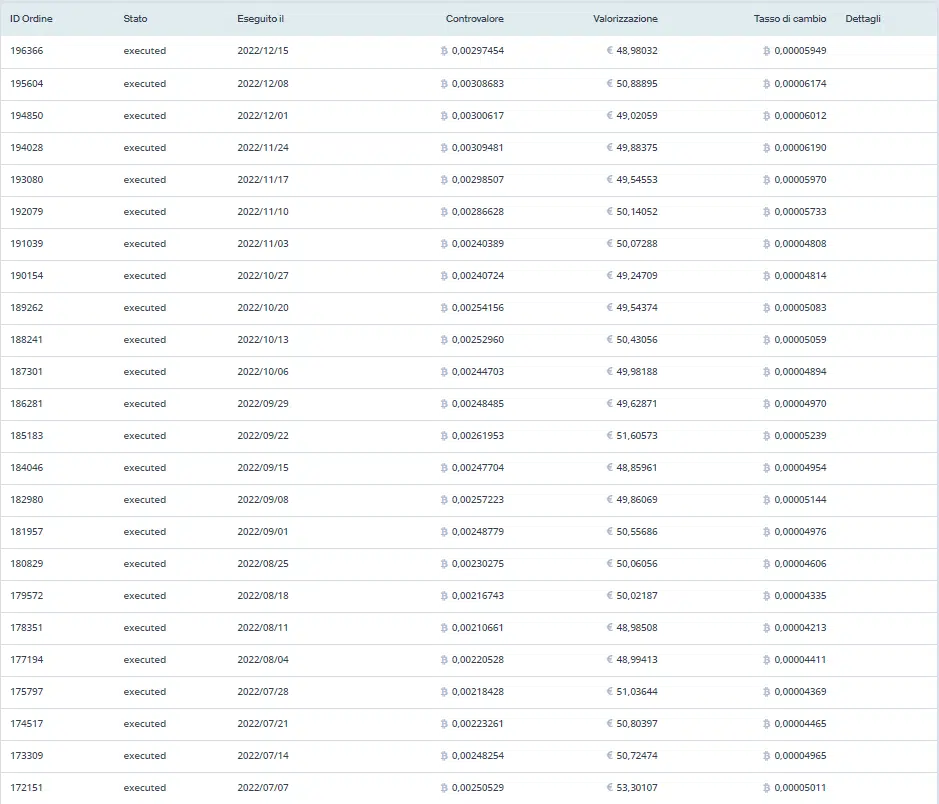Click the Controvalore column header
Viewport: 939px width, 804px height.
(x=474, y=19)
